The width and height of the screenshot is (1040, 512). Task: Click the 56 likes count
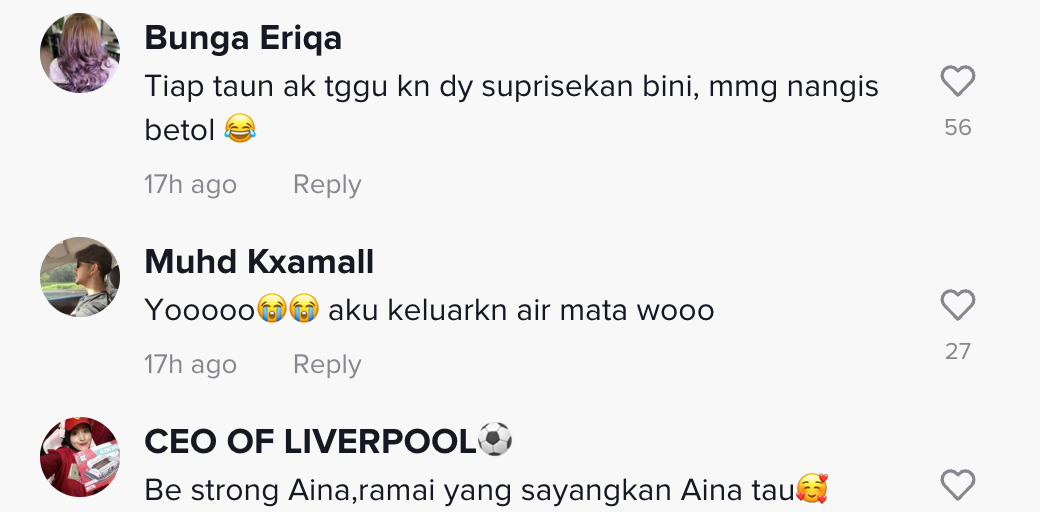[x=958, y=127]
